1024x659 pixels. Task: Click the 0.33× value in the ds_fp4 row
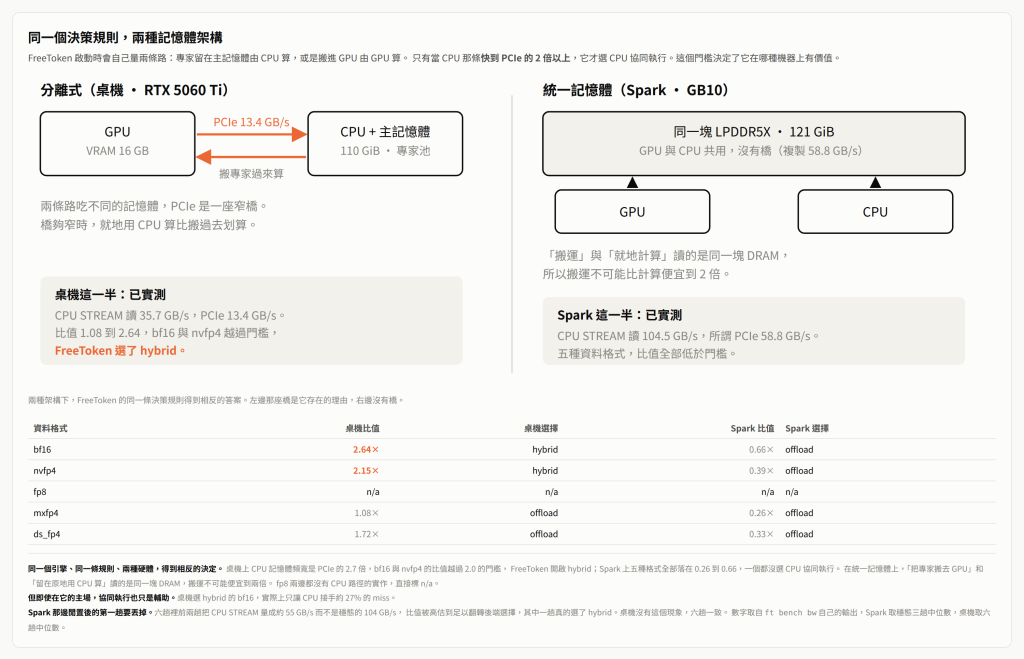point(761,534)
